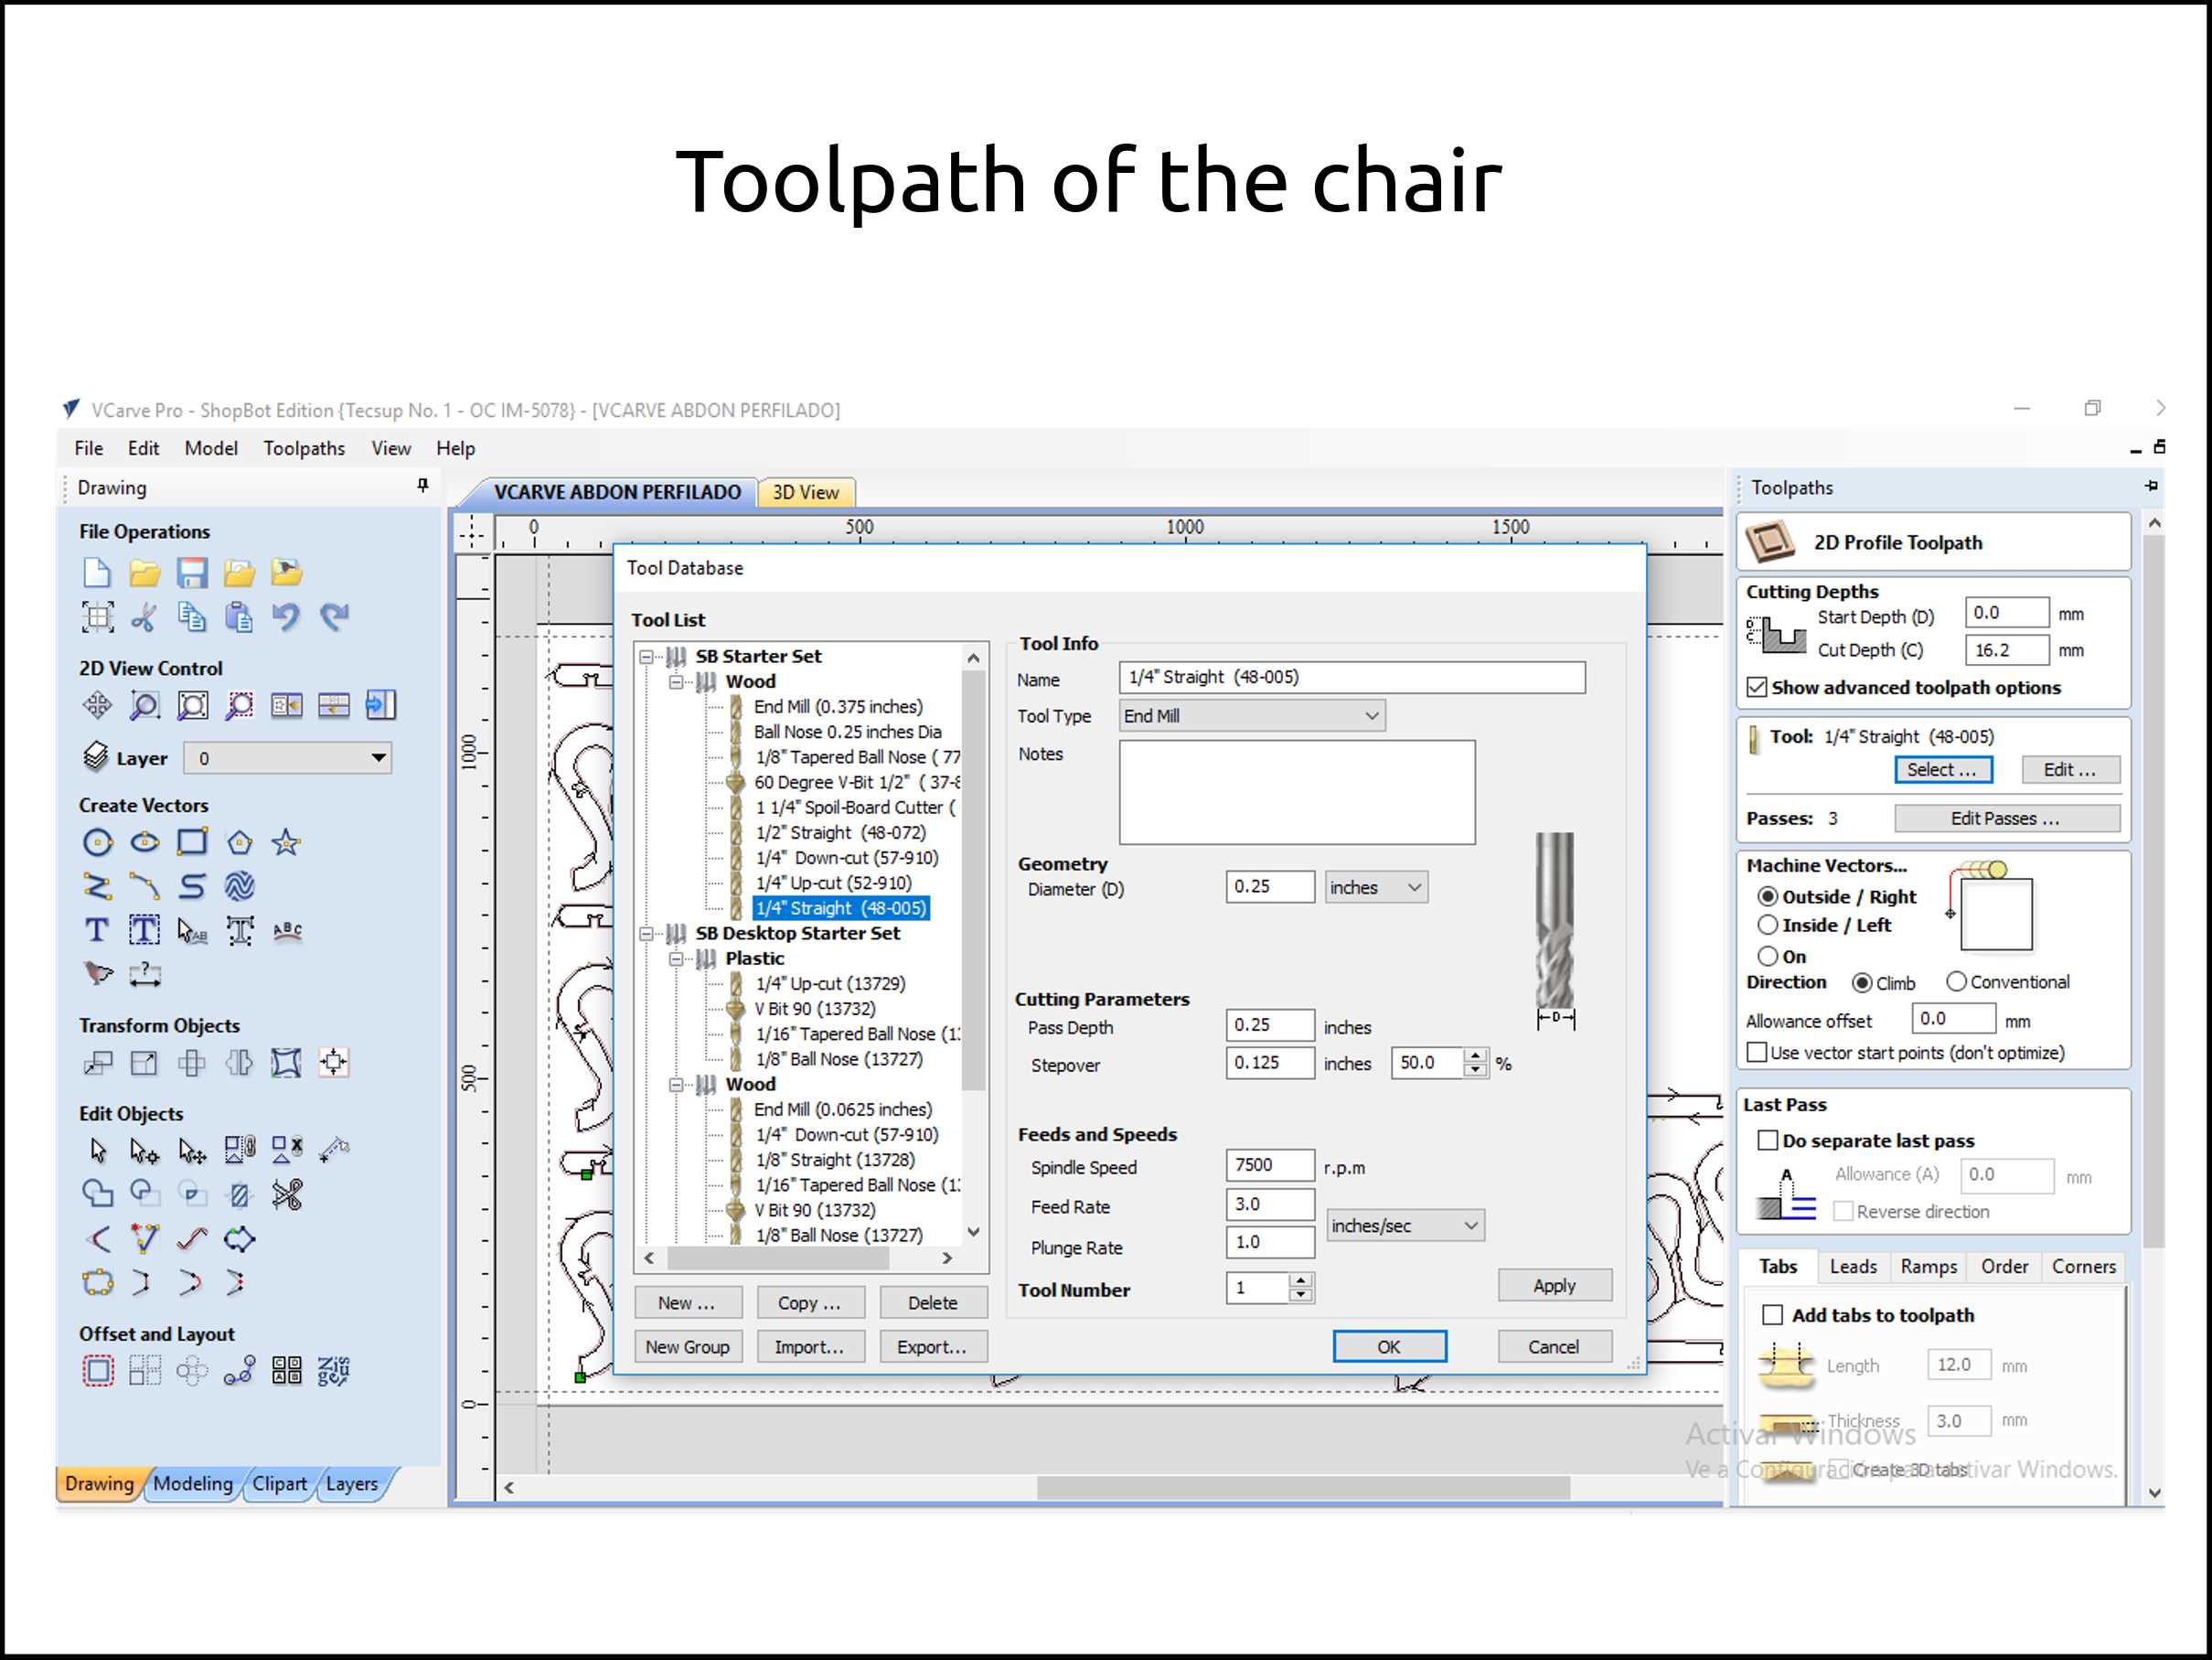
Task: Click the Zoom tool in 2D View Control
Action: pyautogui.click(x=144, y=706)
